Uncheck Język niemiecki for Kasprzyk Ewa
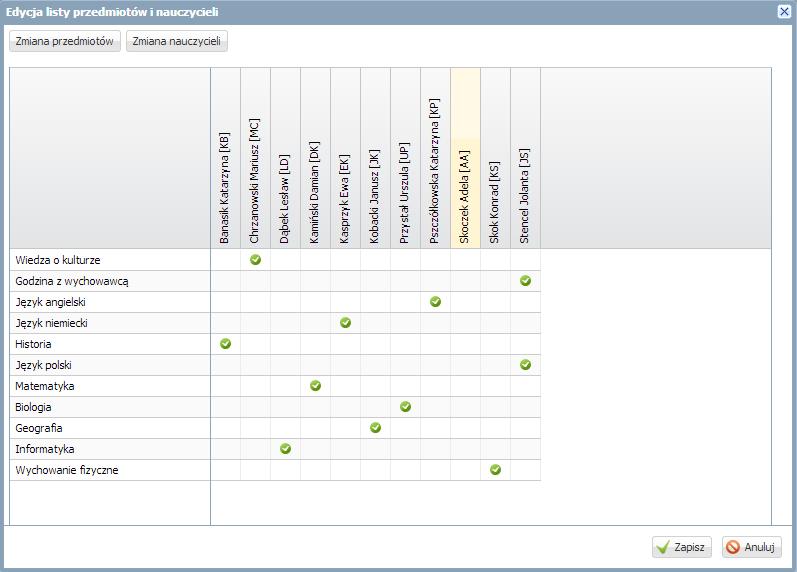The height and width of the screenshot is (572, 797). 346,323
